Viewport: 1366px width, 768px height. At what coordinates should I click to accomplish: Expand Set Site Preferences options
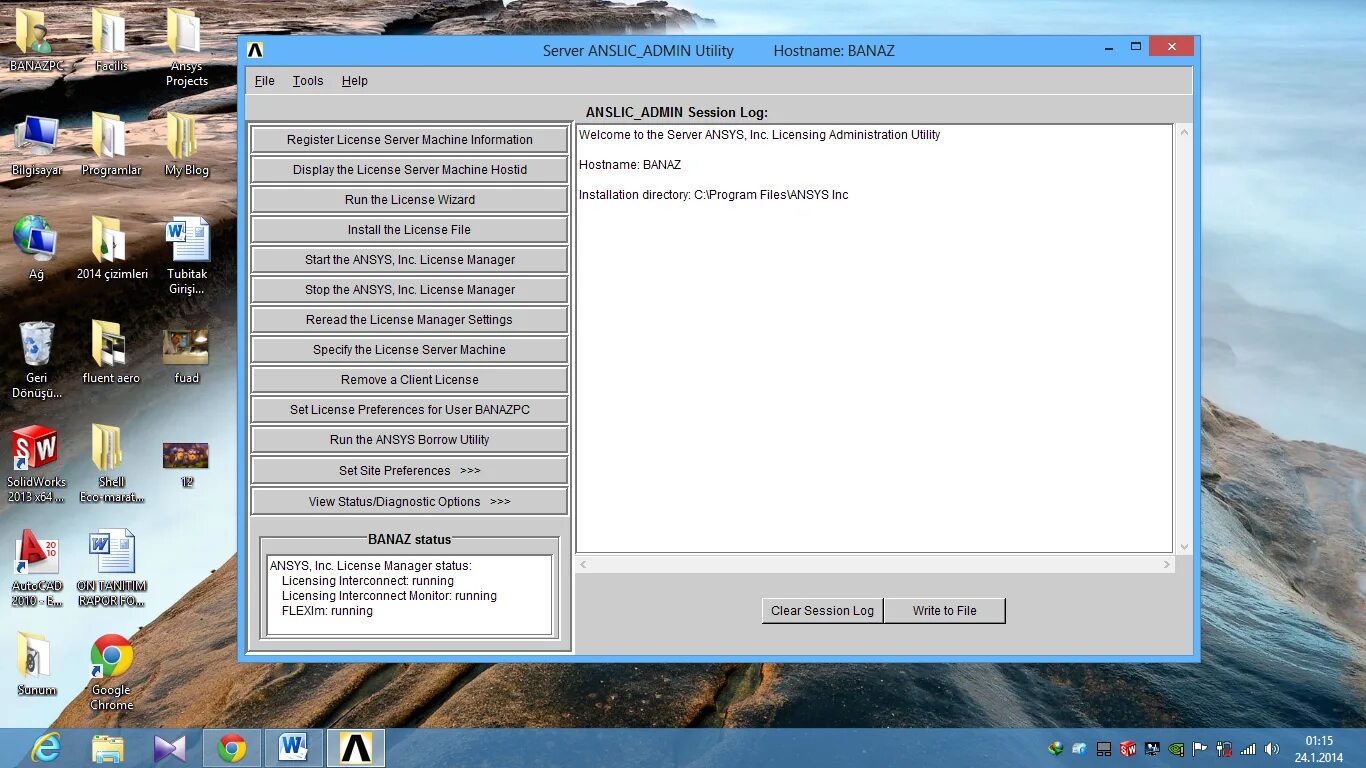pos(409,471)
